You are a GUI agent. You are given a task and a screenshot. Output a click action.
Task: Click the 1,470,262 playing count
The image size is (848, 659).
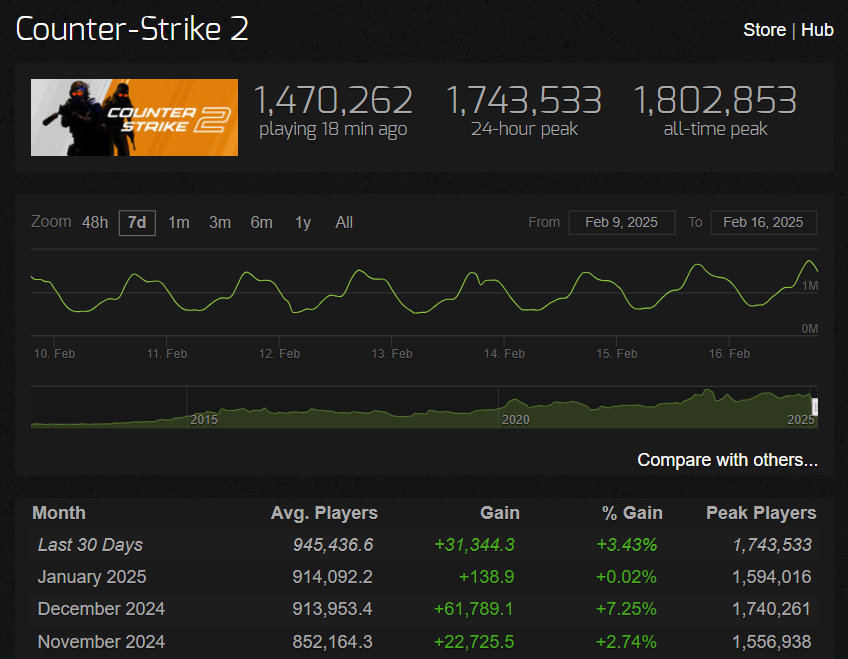(333, 101)
